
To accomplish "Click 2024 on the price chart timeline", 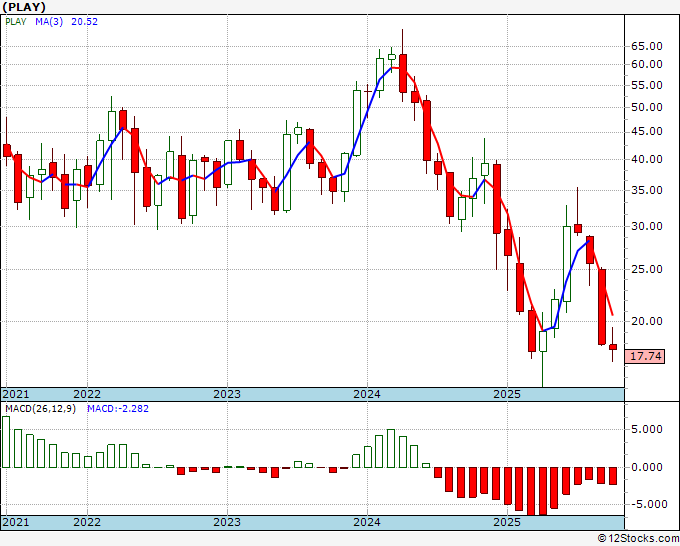I will coord(367,394).
